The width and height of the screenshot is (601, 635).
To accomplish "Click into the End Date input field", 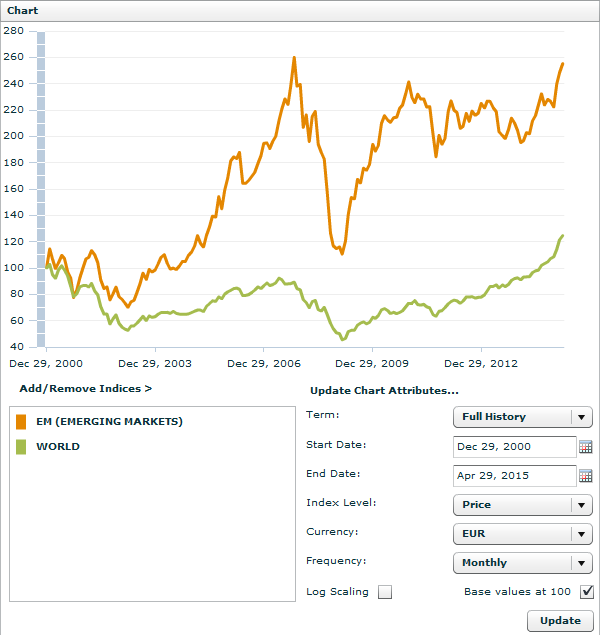I will [x=514, y=476].
